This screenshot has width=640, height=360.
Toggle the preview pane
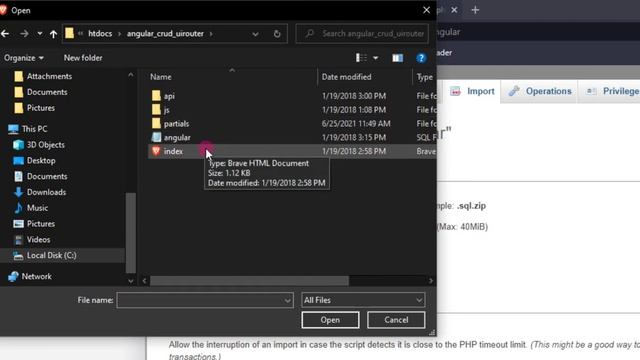[398, 58]
